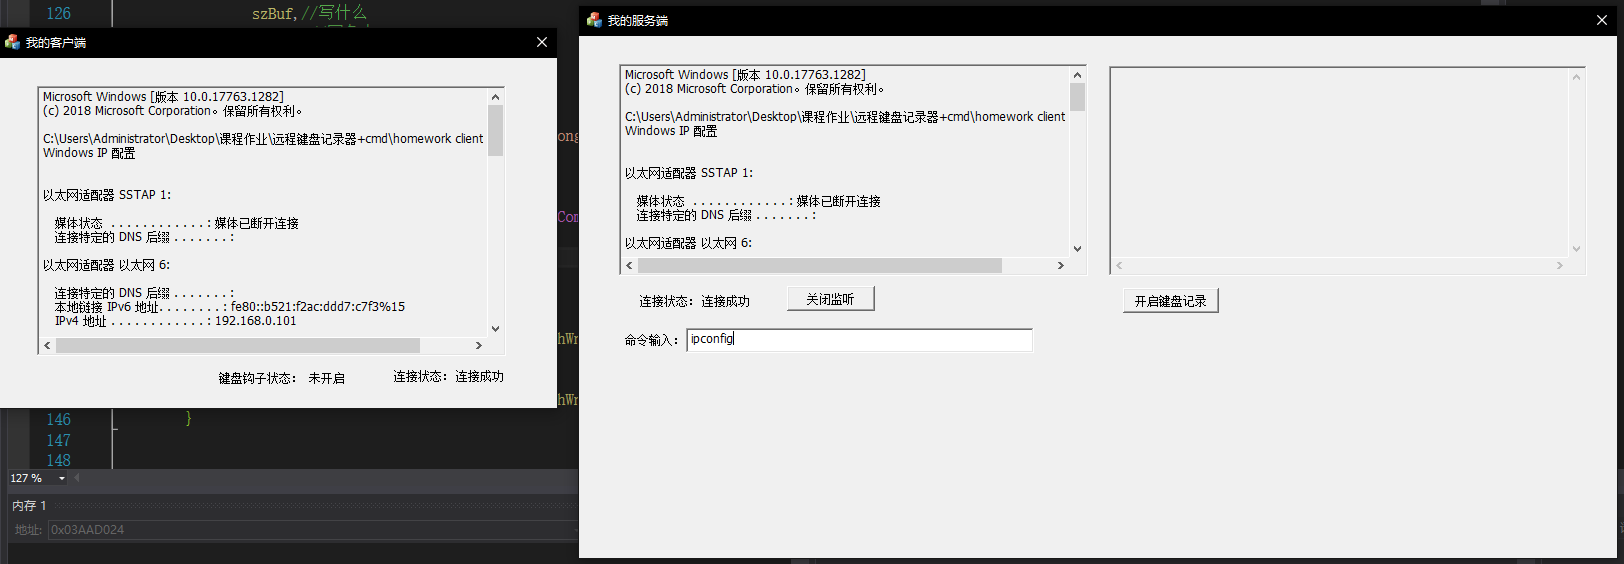Click Microsoft Windows version line in client output
This screenshot has height=564, width=1624.
163,97
